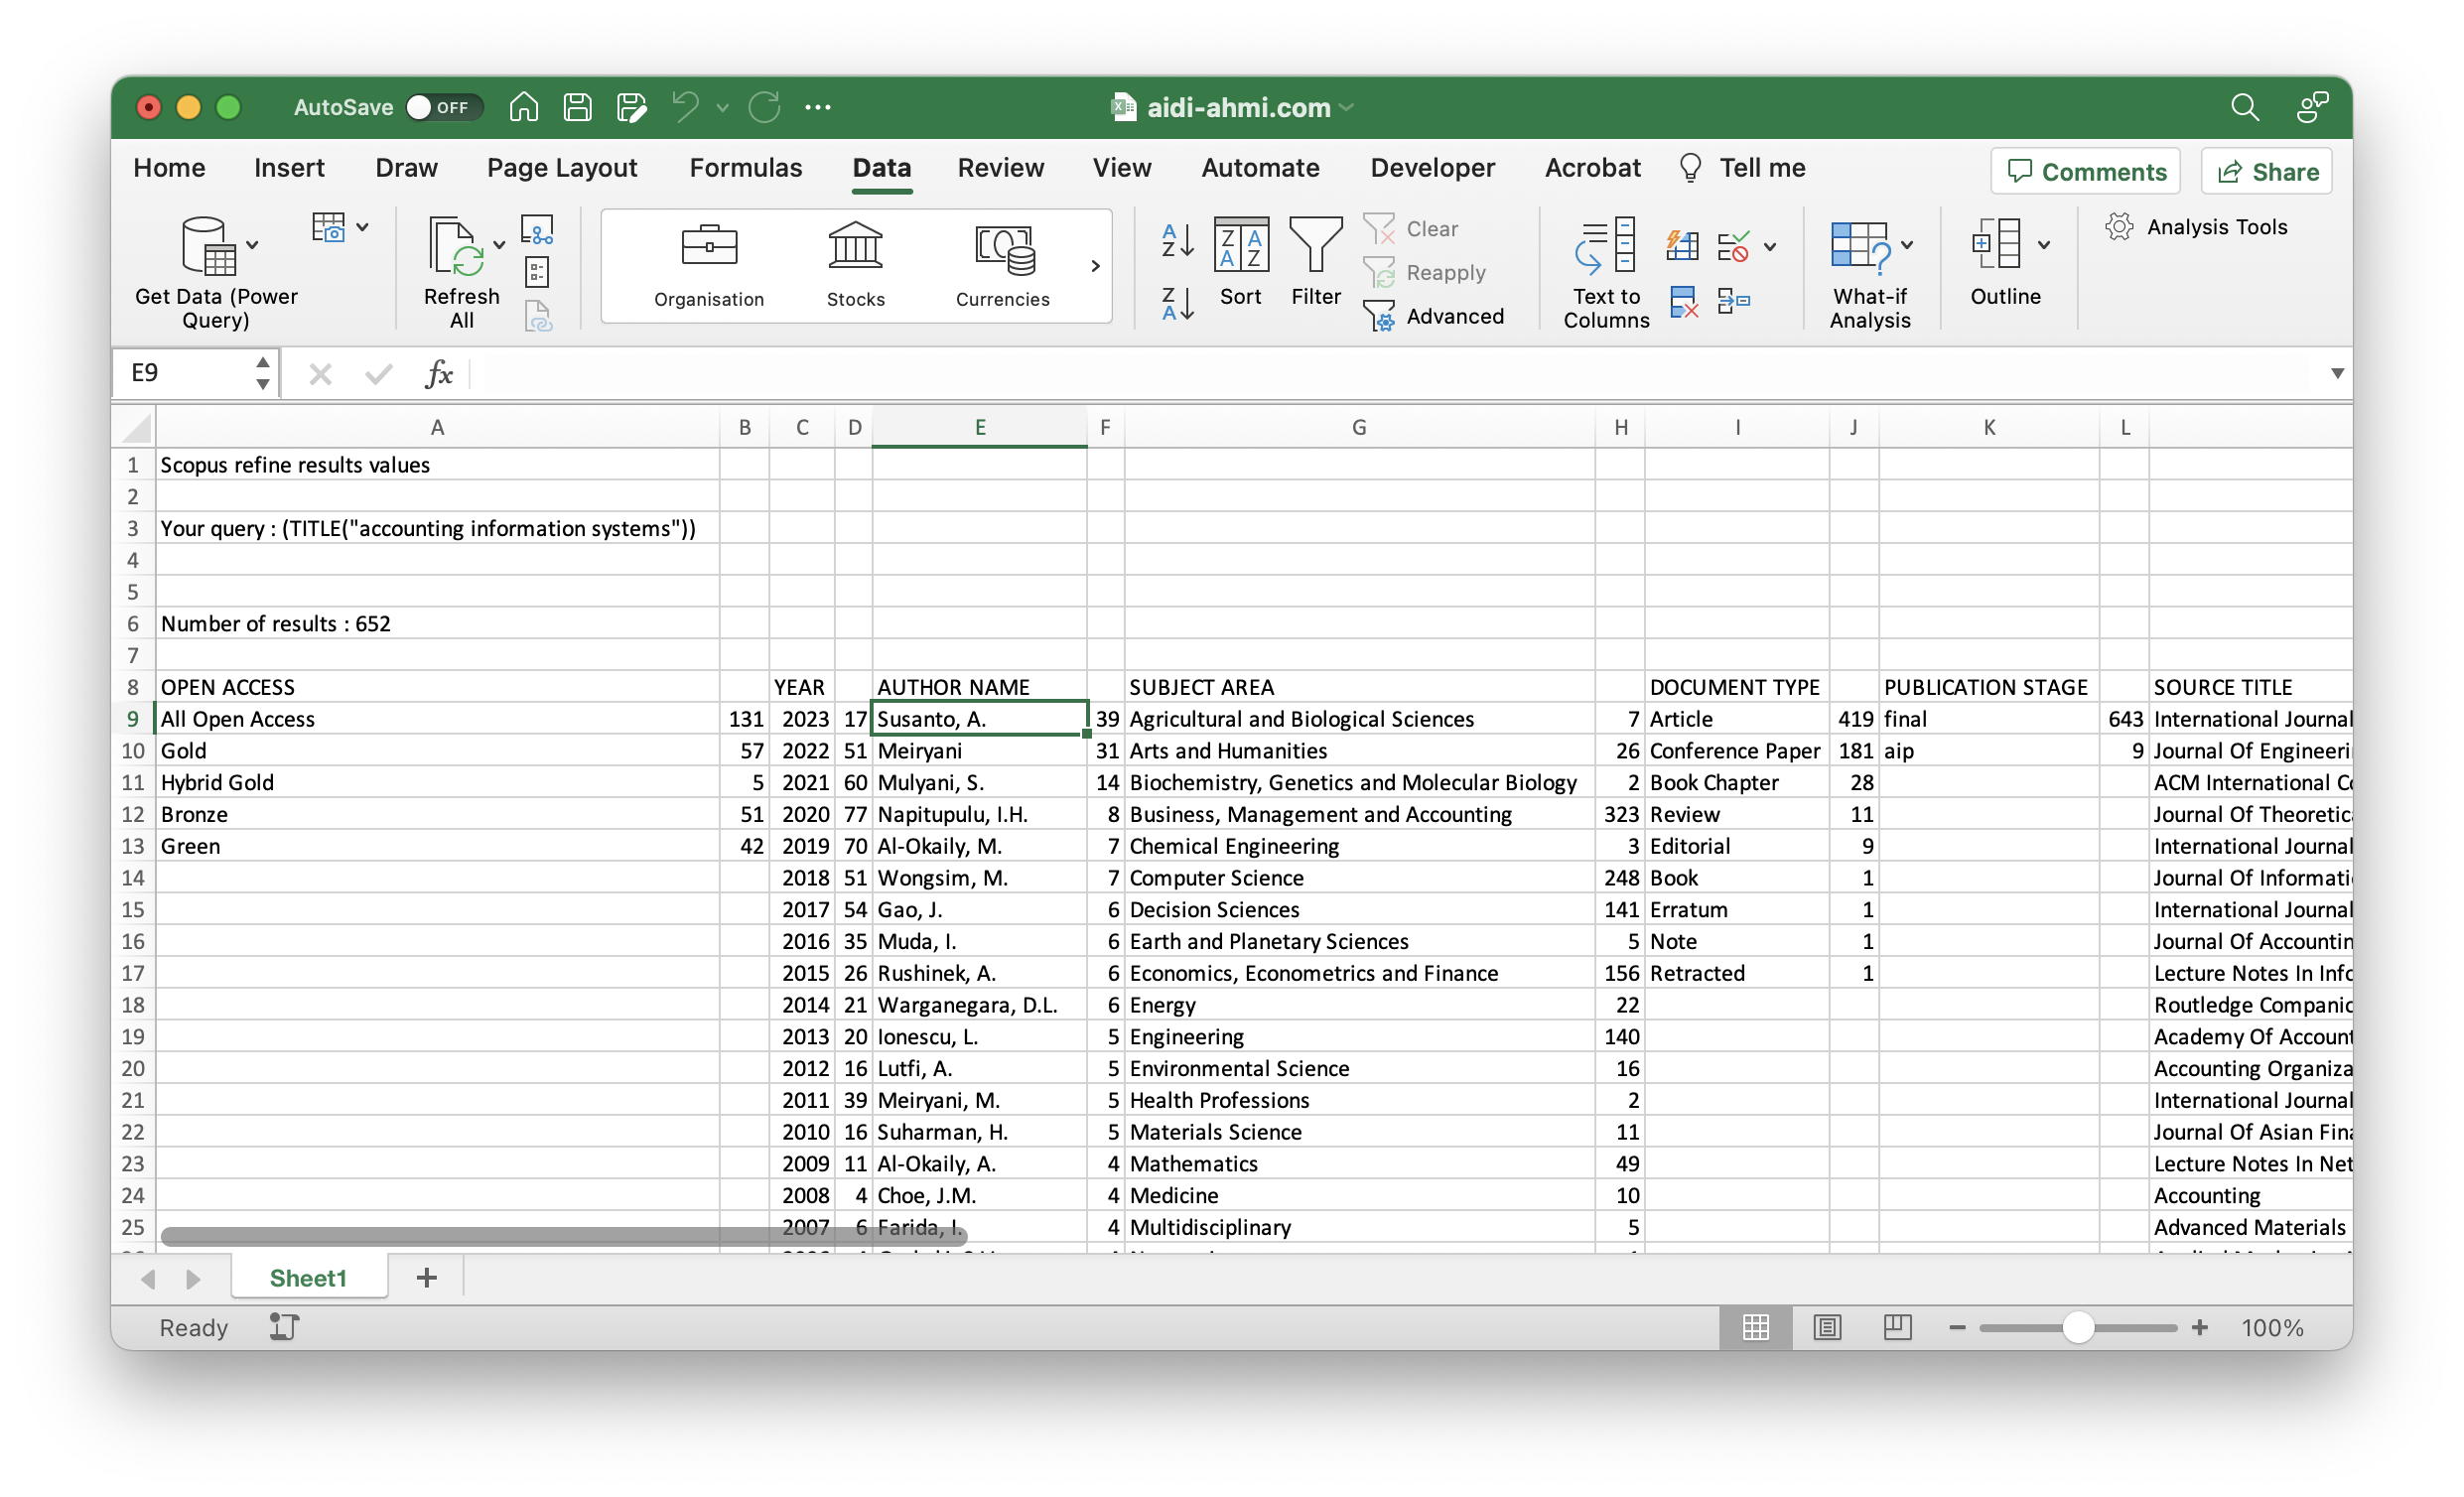Apply the Filter funnel

[1316, 262]
